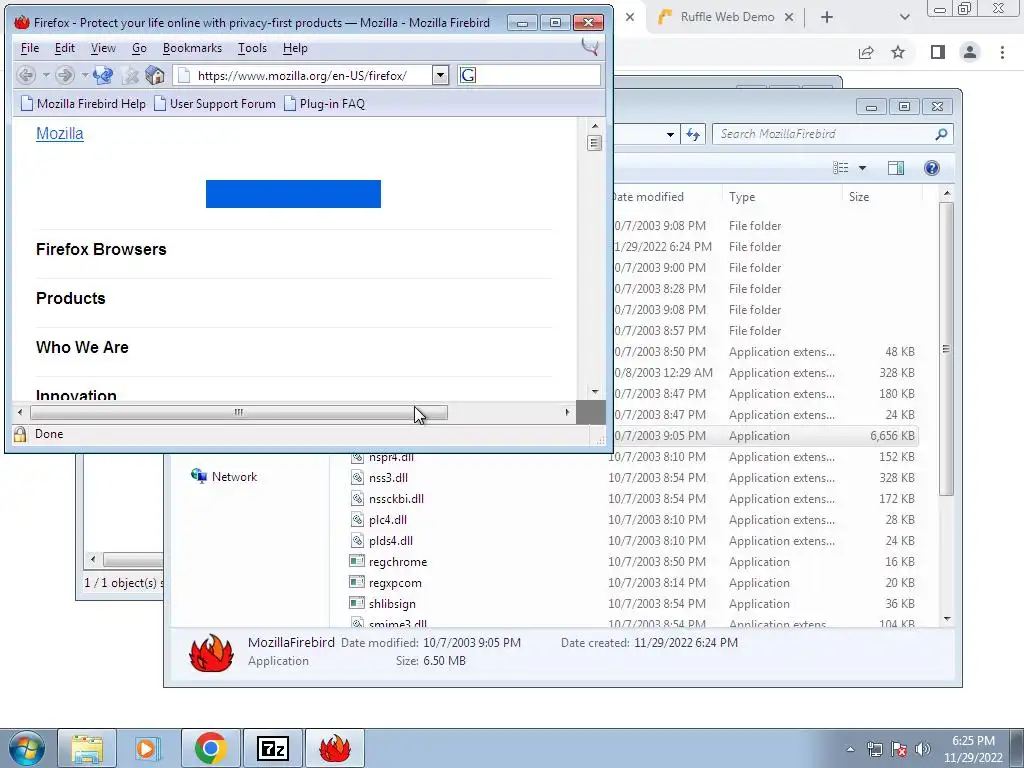The height and width of the screenshot is (768, 1024).
Task: Toggle the Chrome side panel icon
Action: (x=938, y=52)
